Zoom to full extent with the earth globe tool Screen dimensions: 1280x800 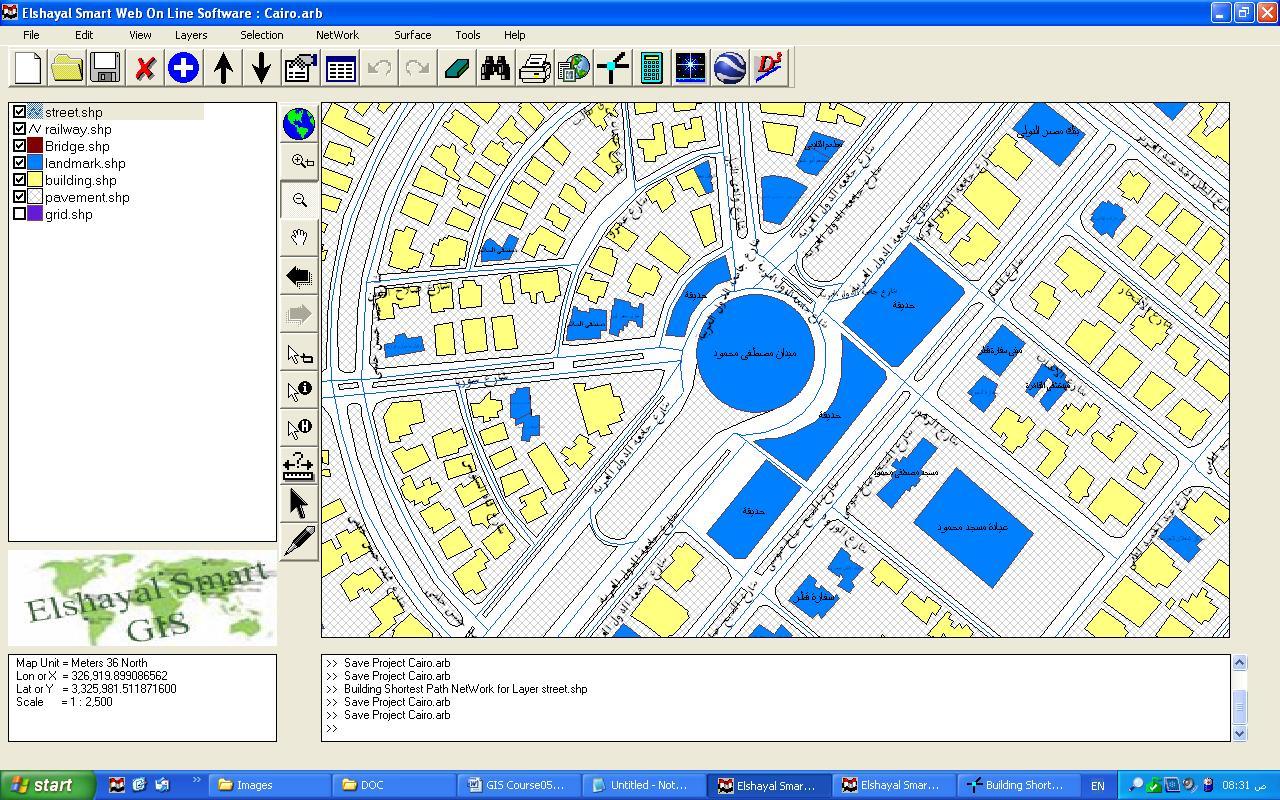tap(299, 124)
